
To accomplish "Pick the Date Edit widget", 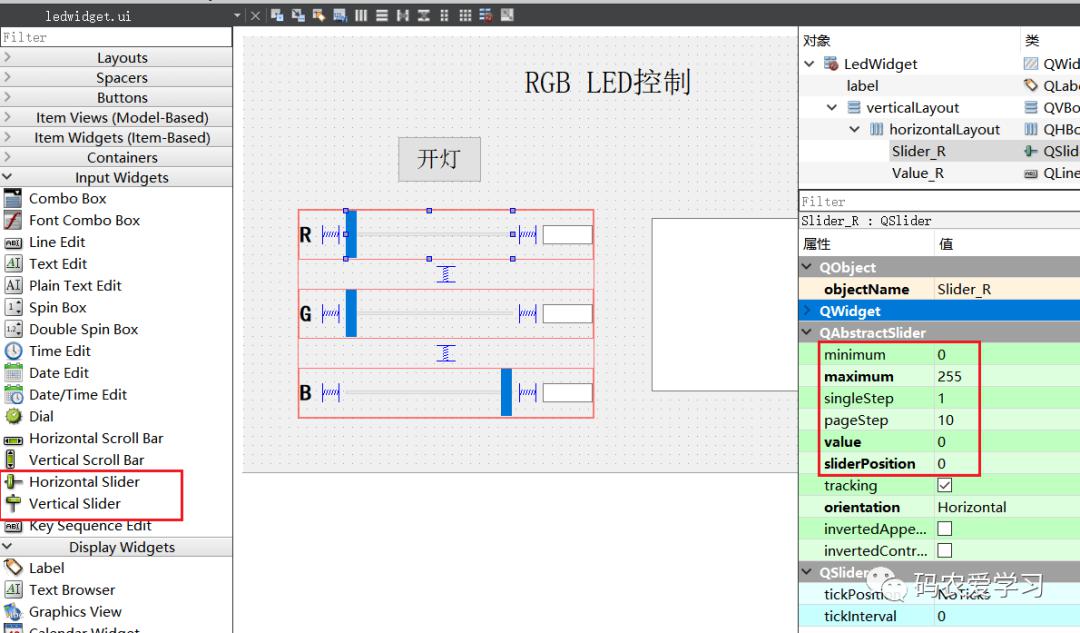I will coord(59,373).
